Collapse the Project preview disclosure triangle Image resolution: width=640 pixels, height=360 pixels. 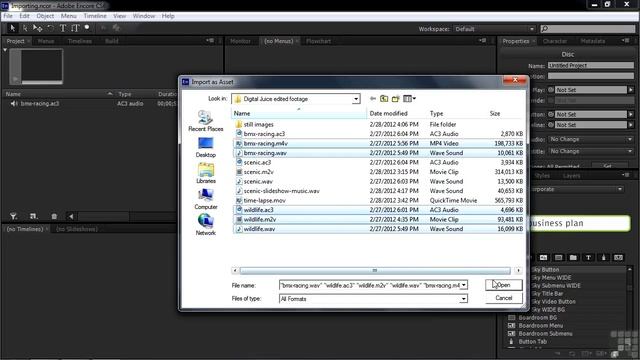[x=5, y=50]
